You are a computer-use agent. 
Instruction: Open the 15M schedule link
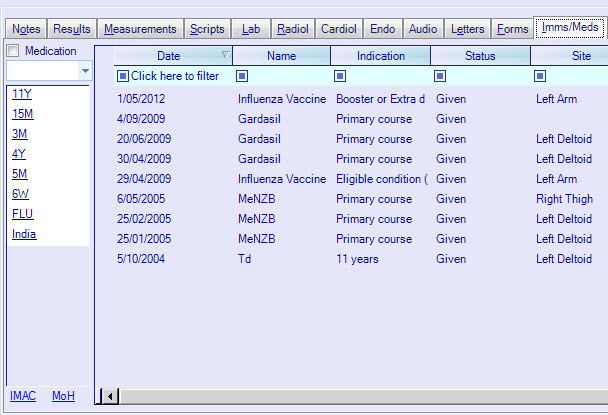(x=23, y=114)
